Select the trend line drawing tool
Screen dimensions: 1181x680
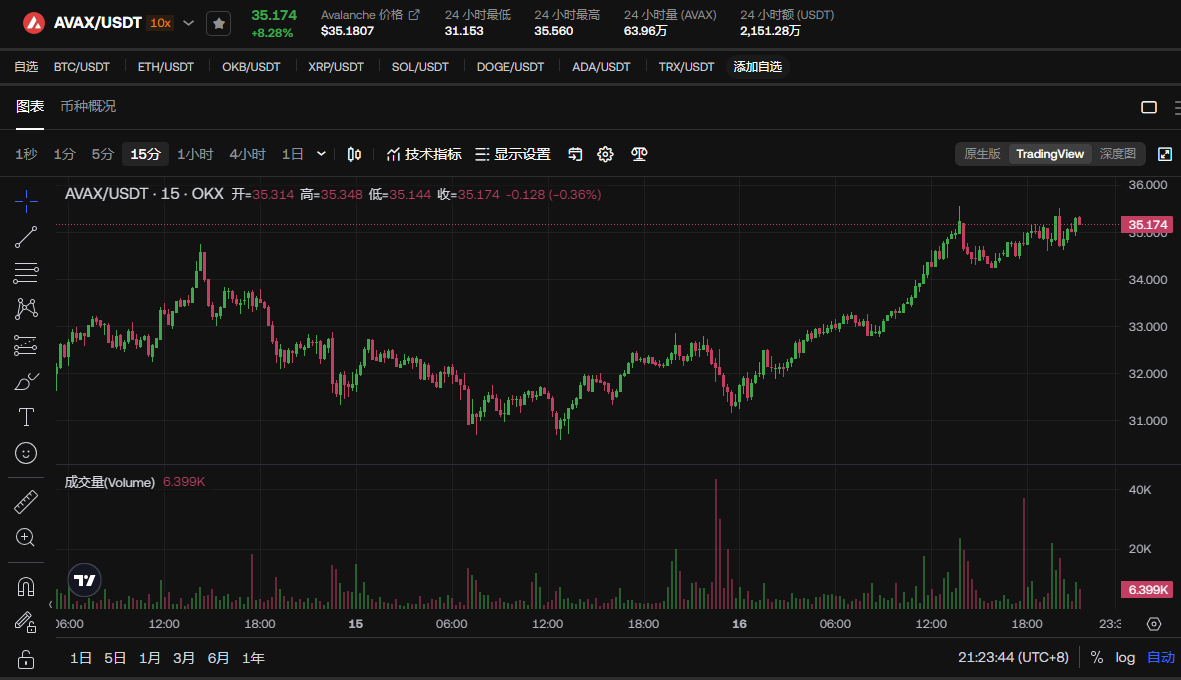[27, 237]
